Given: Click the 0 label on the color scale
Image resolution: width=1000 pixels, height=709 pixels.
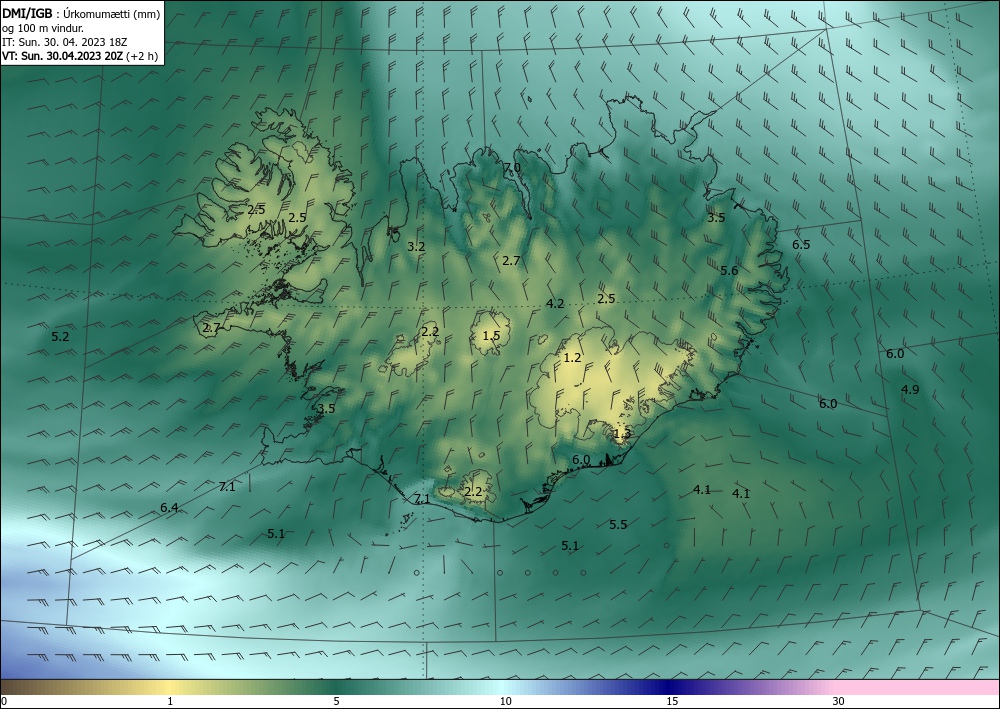Looking at the screenshot, I should [x=4, y=701].
